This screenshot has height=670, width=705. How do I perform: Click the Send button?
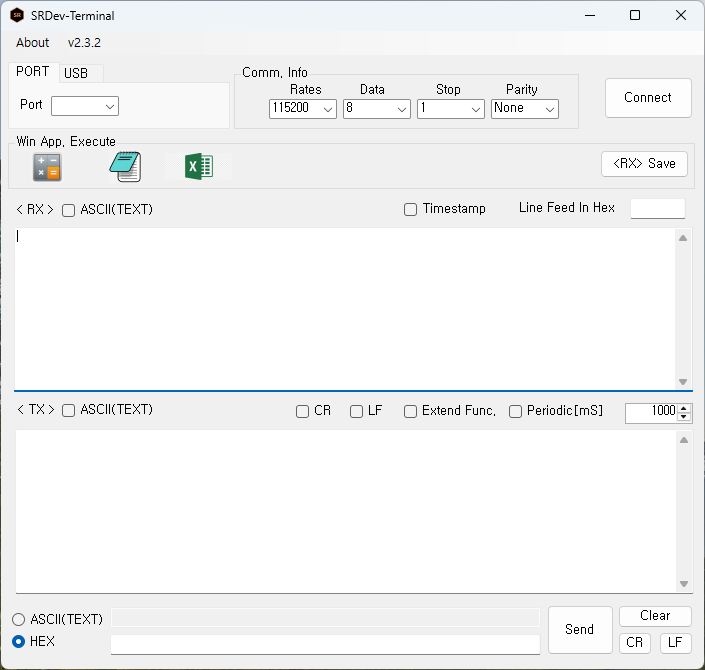pos(580,630)
